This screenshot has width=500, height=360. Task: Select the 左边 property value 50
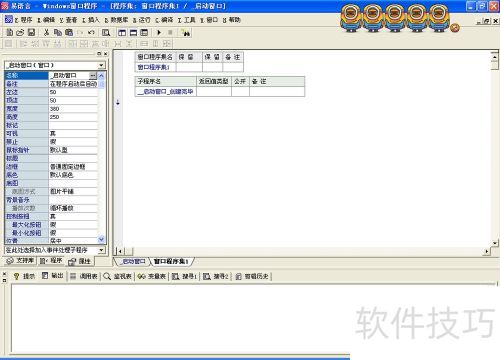[x=73, y=92]
